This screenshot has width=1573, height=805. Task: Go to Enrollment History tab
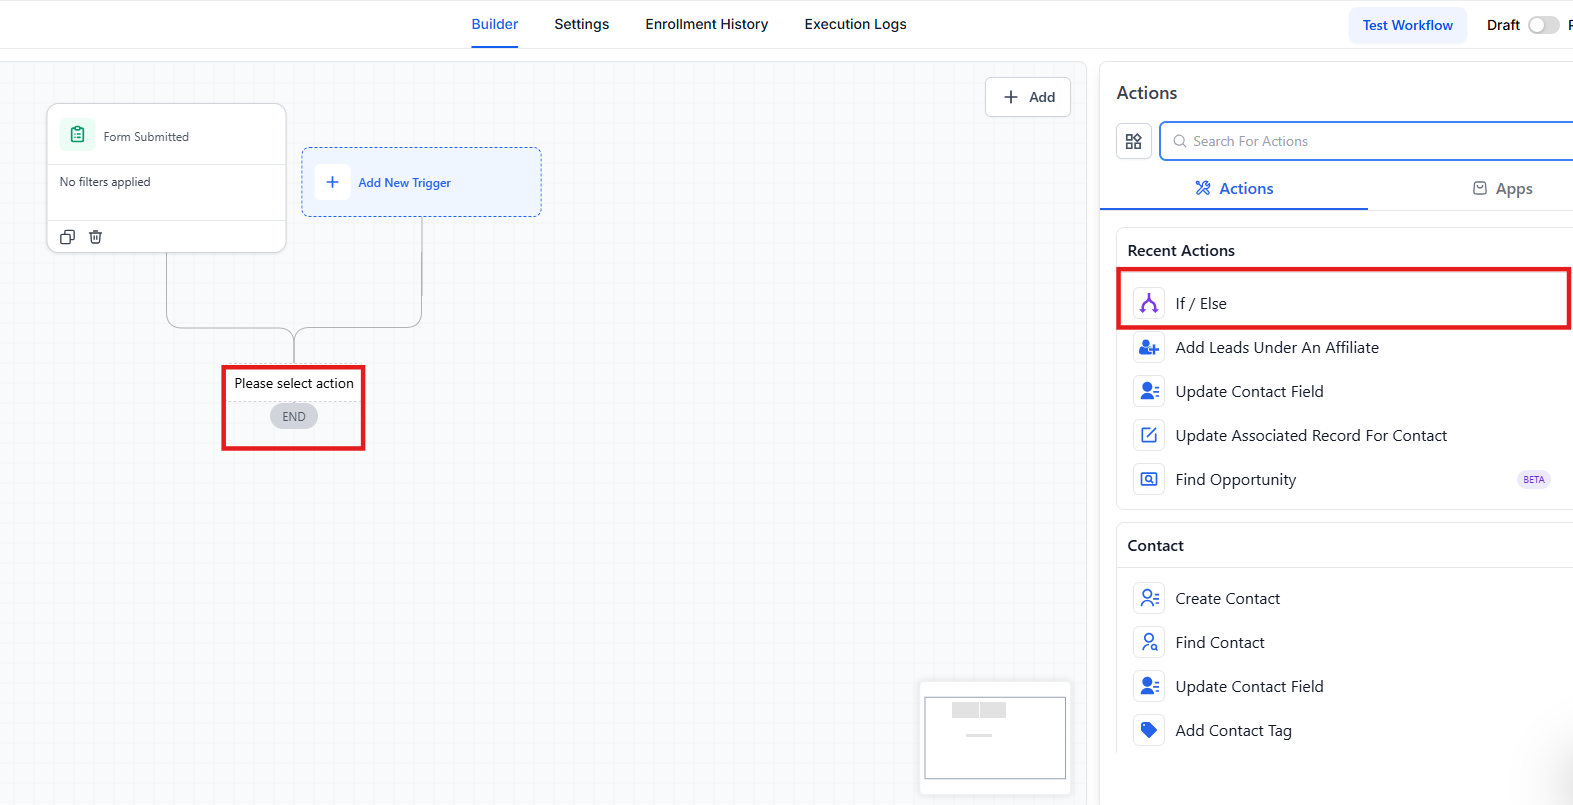(706, 24)
